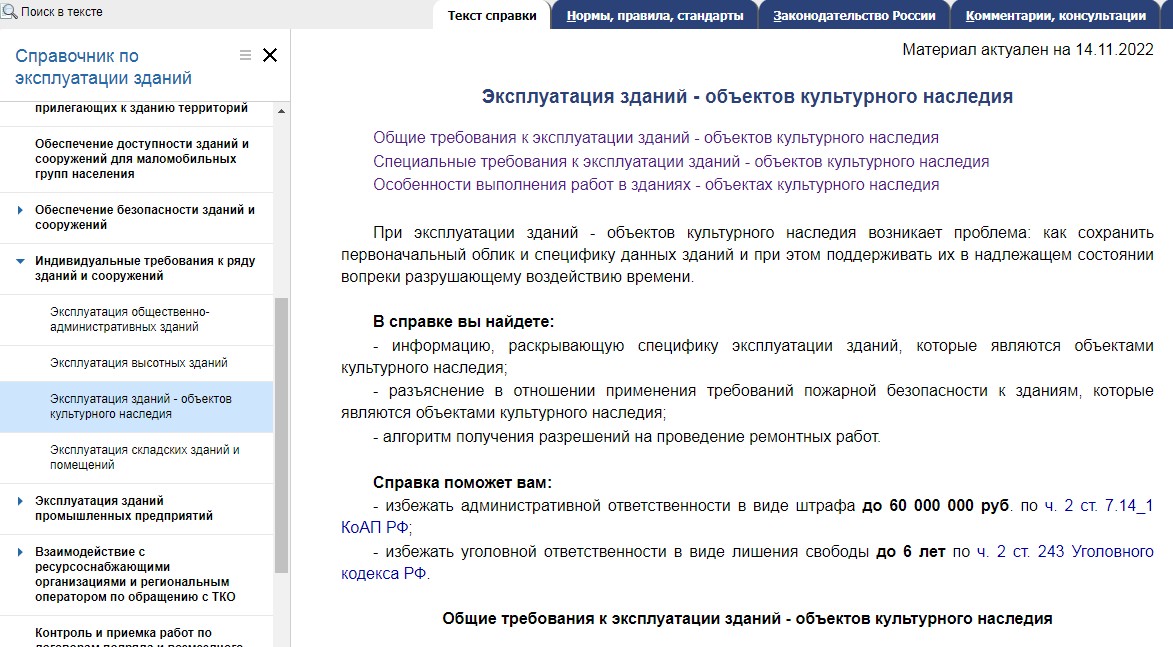This screenshot has width=1173, height=647.
Task: Follow link 'Специальные требования к эксплуатации зданий'
Action: pos(681,162)
